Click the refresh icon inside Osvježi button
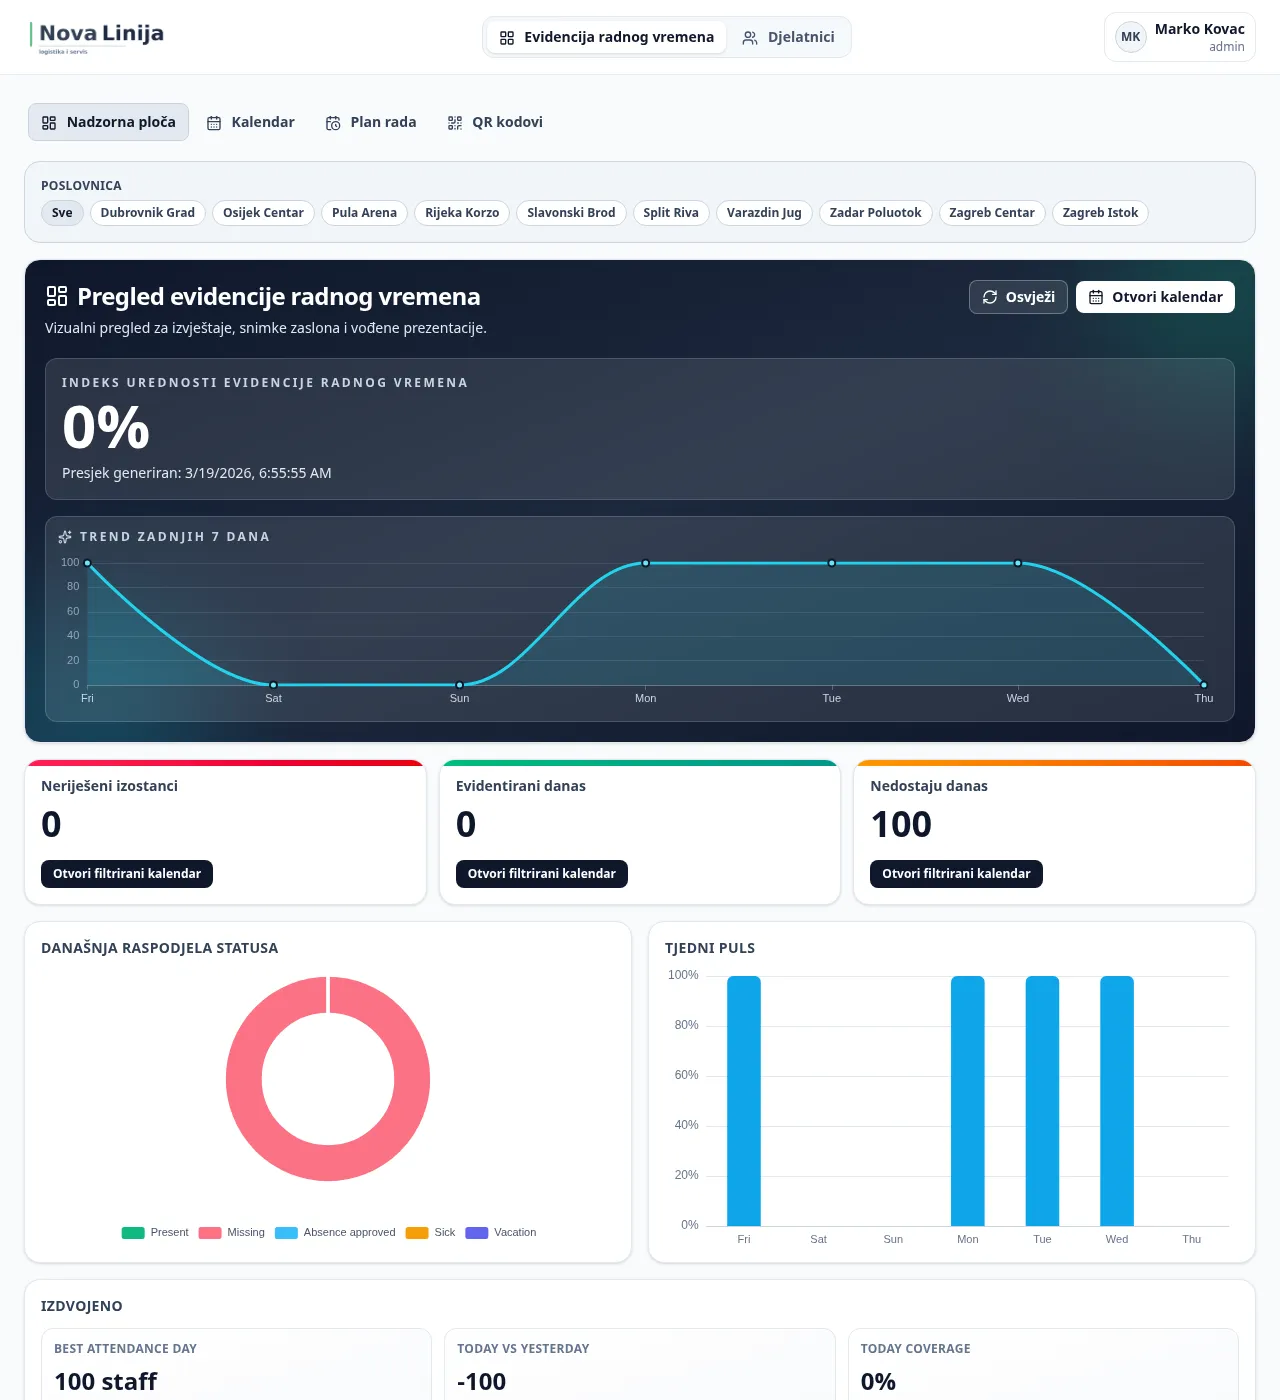The image size is (1280, 1400). (990, 297)
